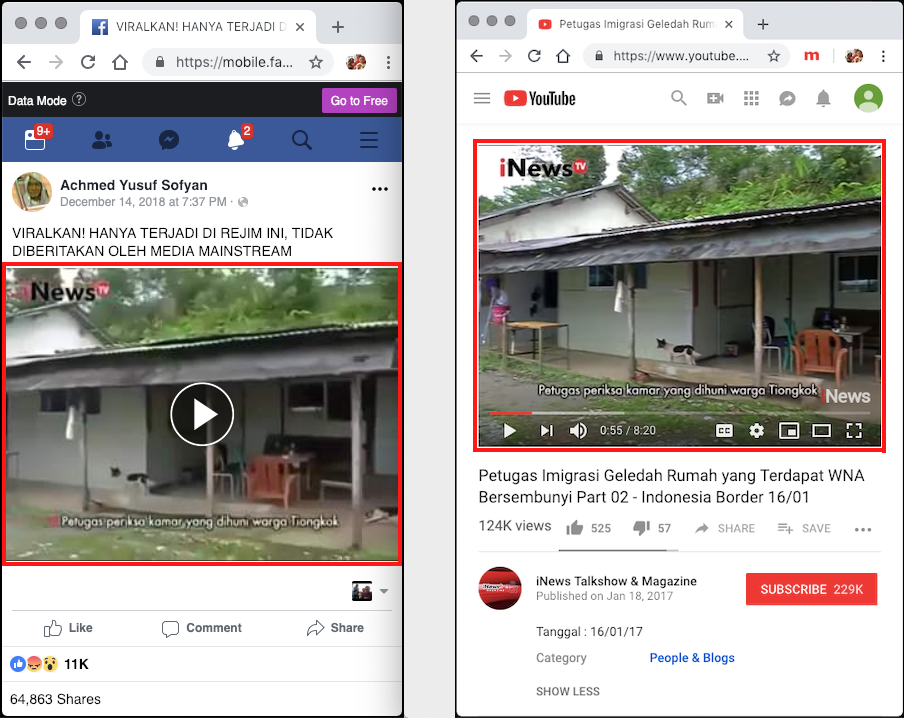Collapse description with SHOW LESS
The height and width of the screenshot is (718, 904).
click(x=567, y=691)
